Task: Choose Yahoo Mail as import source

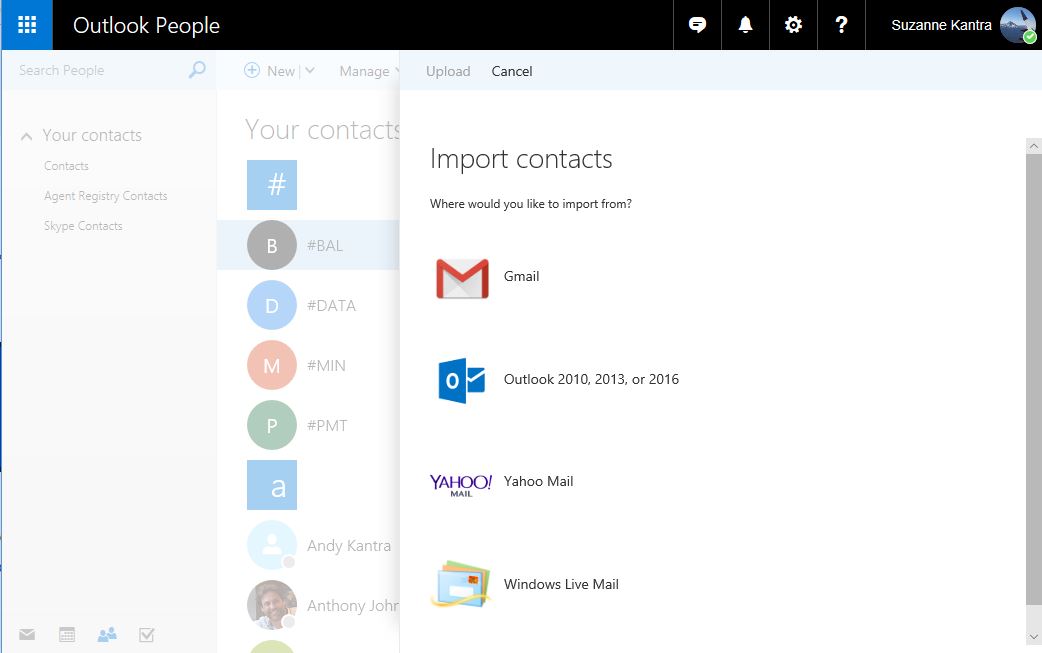Action: point(538,482)
